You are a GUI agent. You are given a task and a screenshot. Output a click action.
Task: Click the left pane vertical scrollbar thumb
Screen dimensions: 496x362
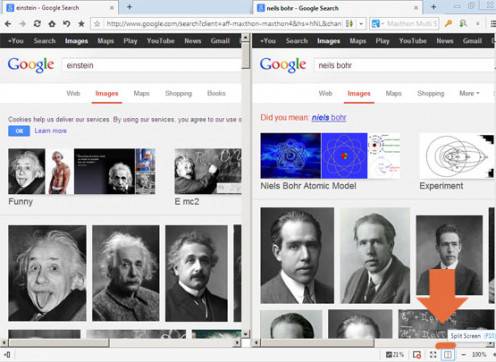246,55
